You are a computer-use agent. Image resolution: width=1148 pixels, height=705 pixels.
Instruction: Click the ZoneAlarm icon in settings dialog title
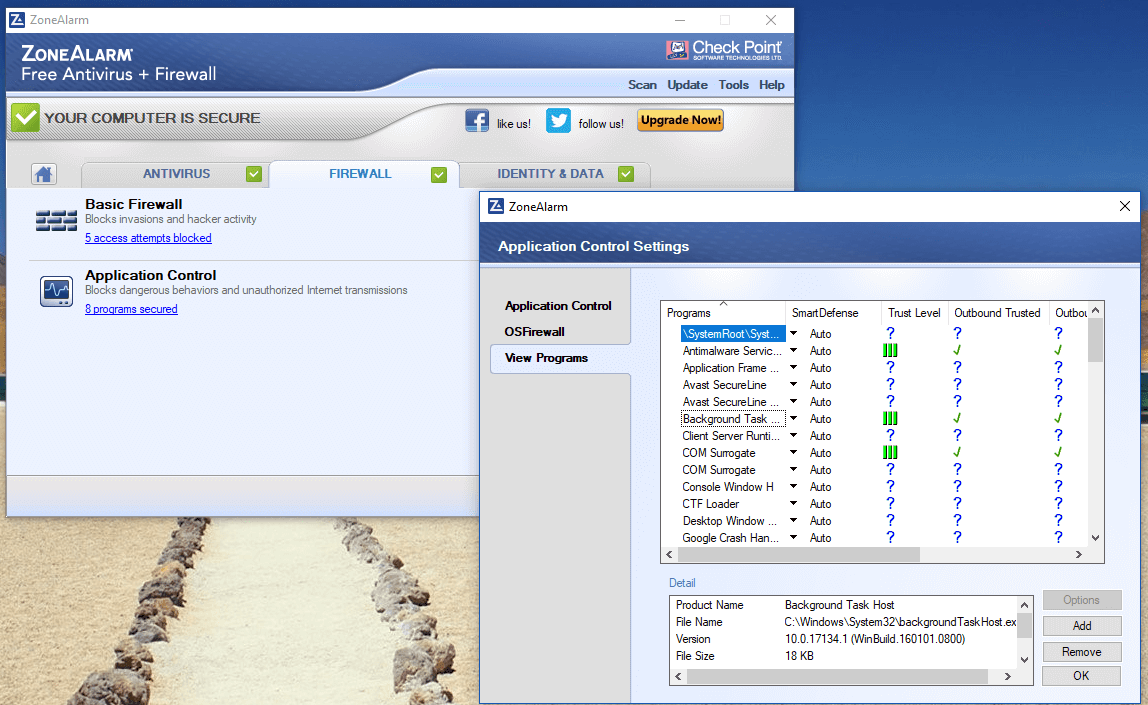click(x=496, y=206)
